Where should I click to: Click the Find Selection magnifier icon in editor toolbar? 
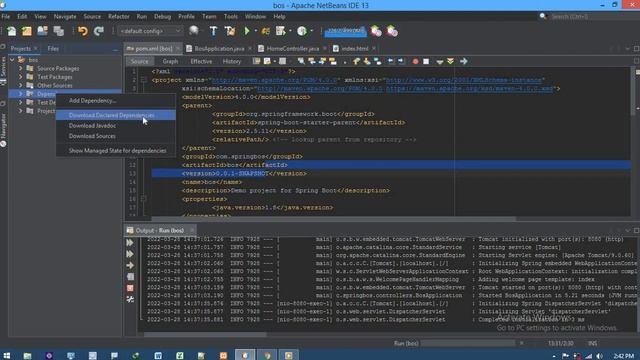point(301,61)
